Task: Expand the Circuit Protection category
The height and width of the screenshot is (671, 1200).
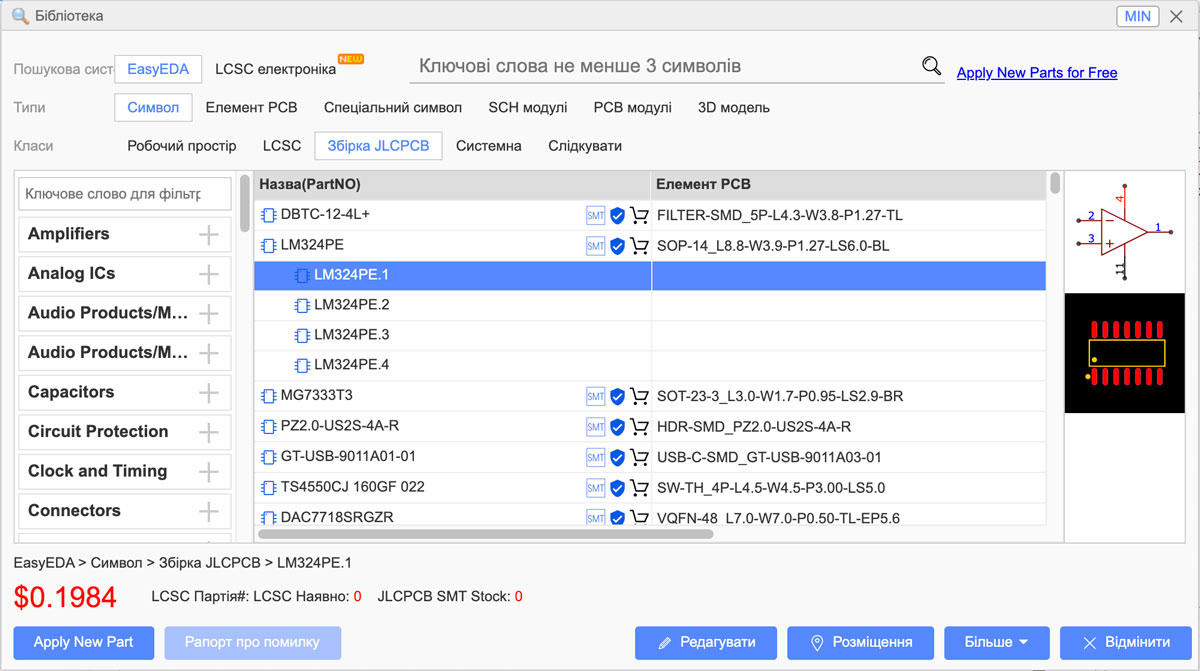Action: (208, 432)
